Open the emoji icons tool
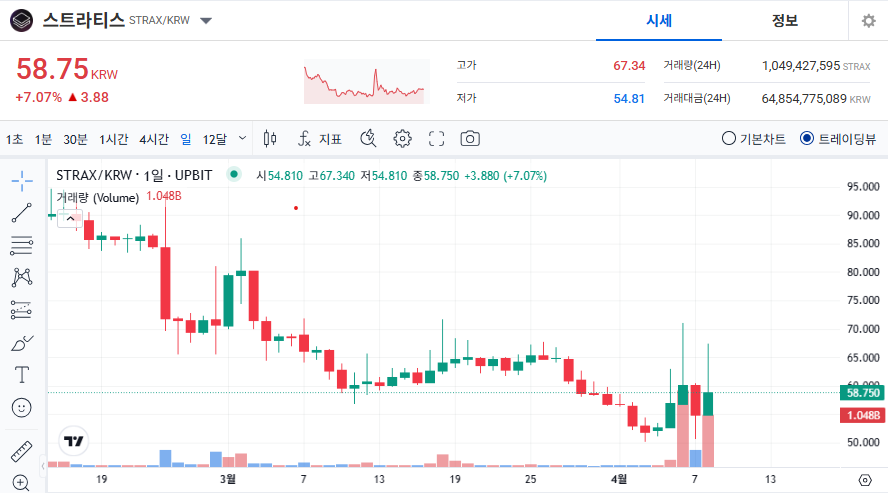The width and height of the screenshot is (888, 493). point(22,408)
